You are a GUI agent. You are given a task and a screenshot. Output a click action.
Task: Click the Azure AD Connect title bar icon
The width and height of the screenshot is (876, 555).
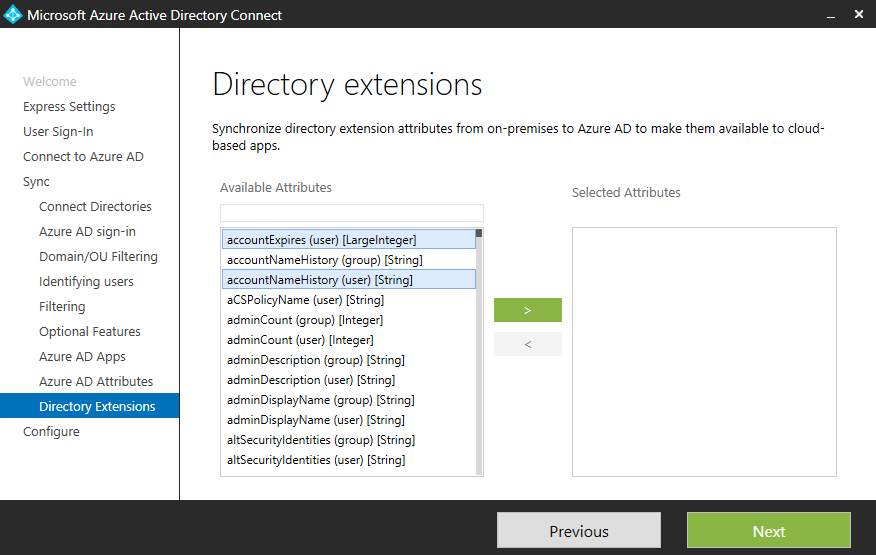pos(13,15)
